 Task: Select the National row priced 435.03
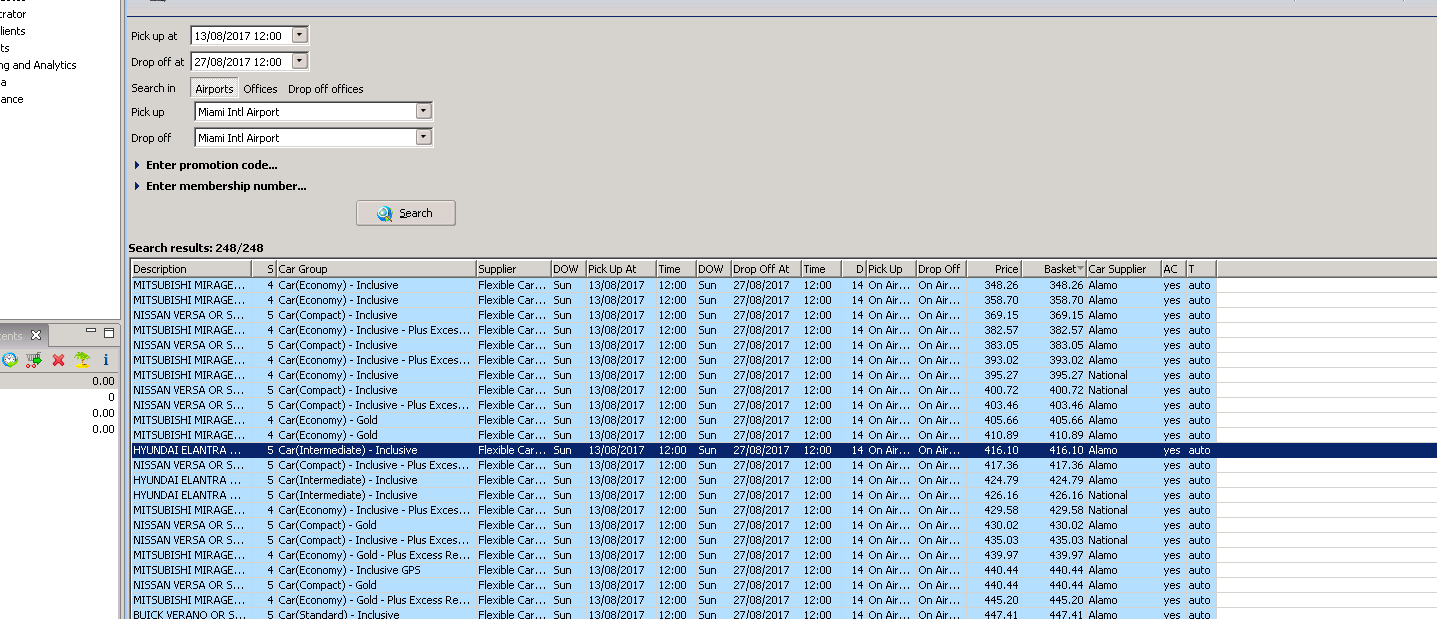(x=673, y=540)
